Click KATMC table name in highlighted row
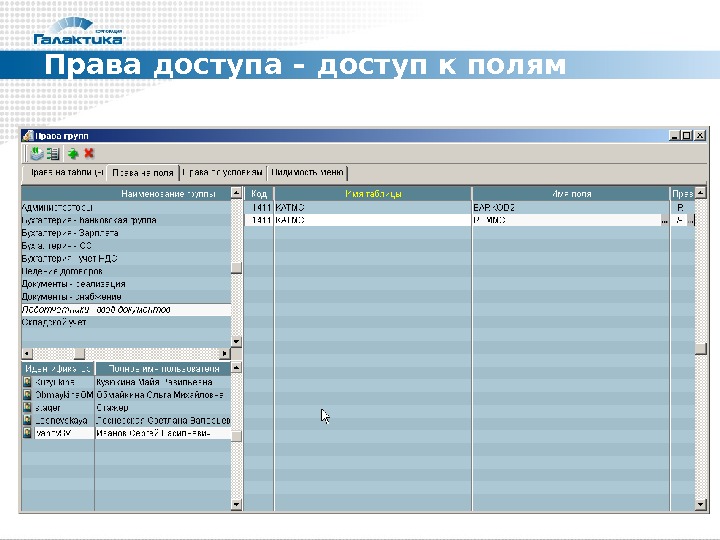Screen dimensions: 720x540 (x=373, y=220)
